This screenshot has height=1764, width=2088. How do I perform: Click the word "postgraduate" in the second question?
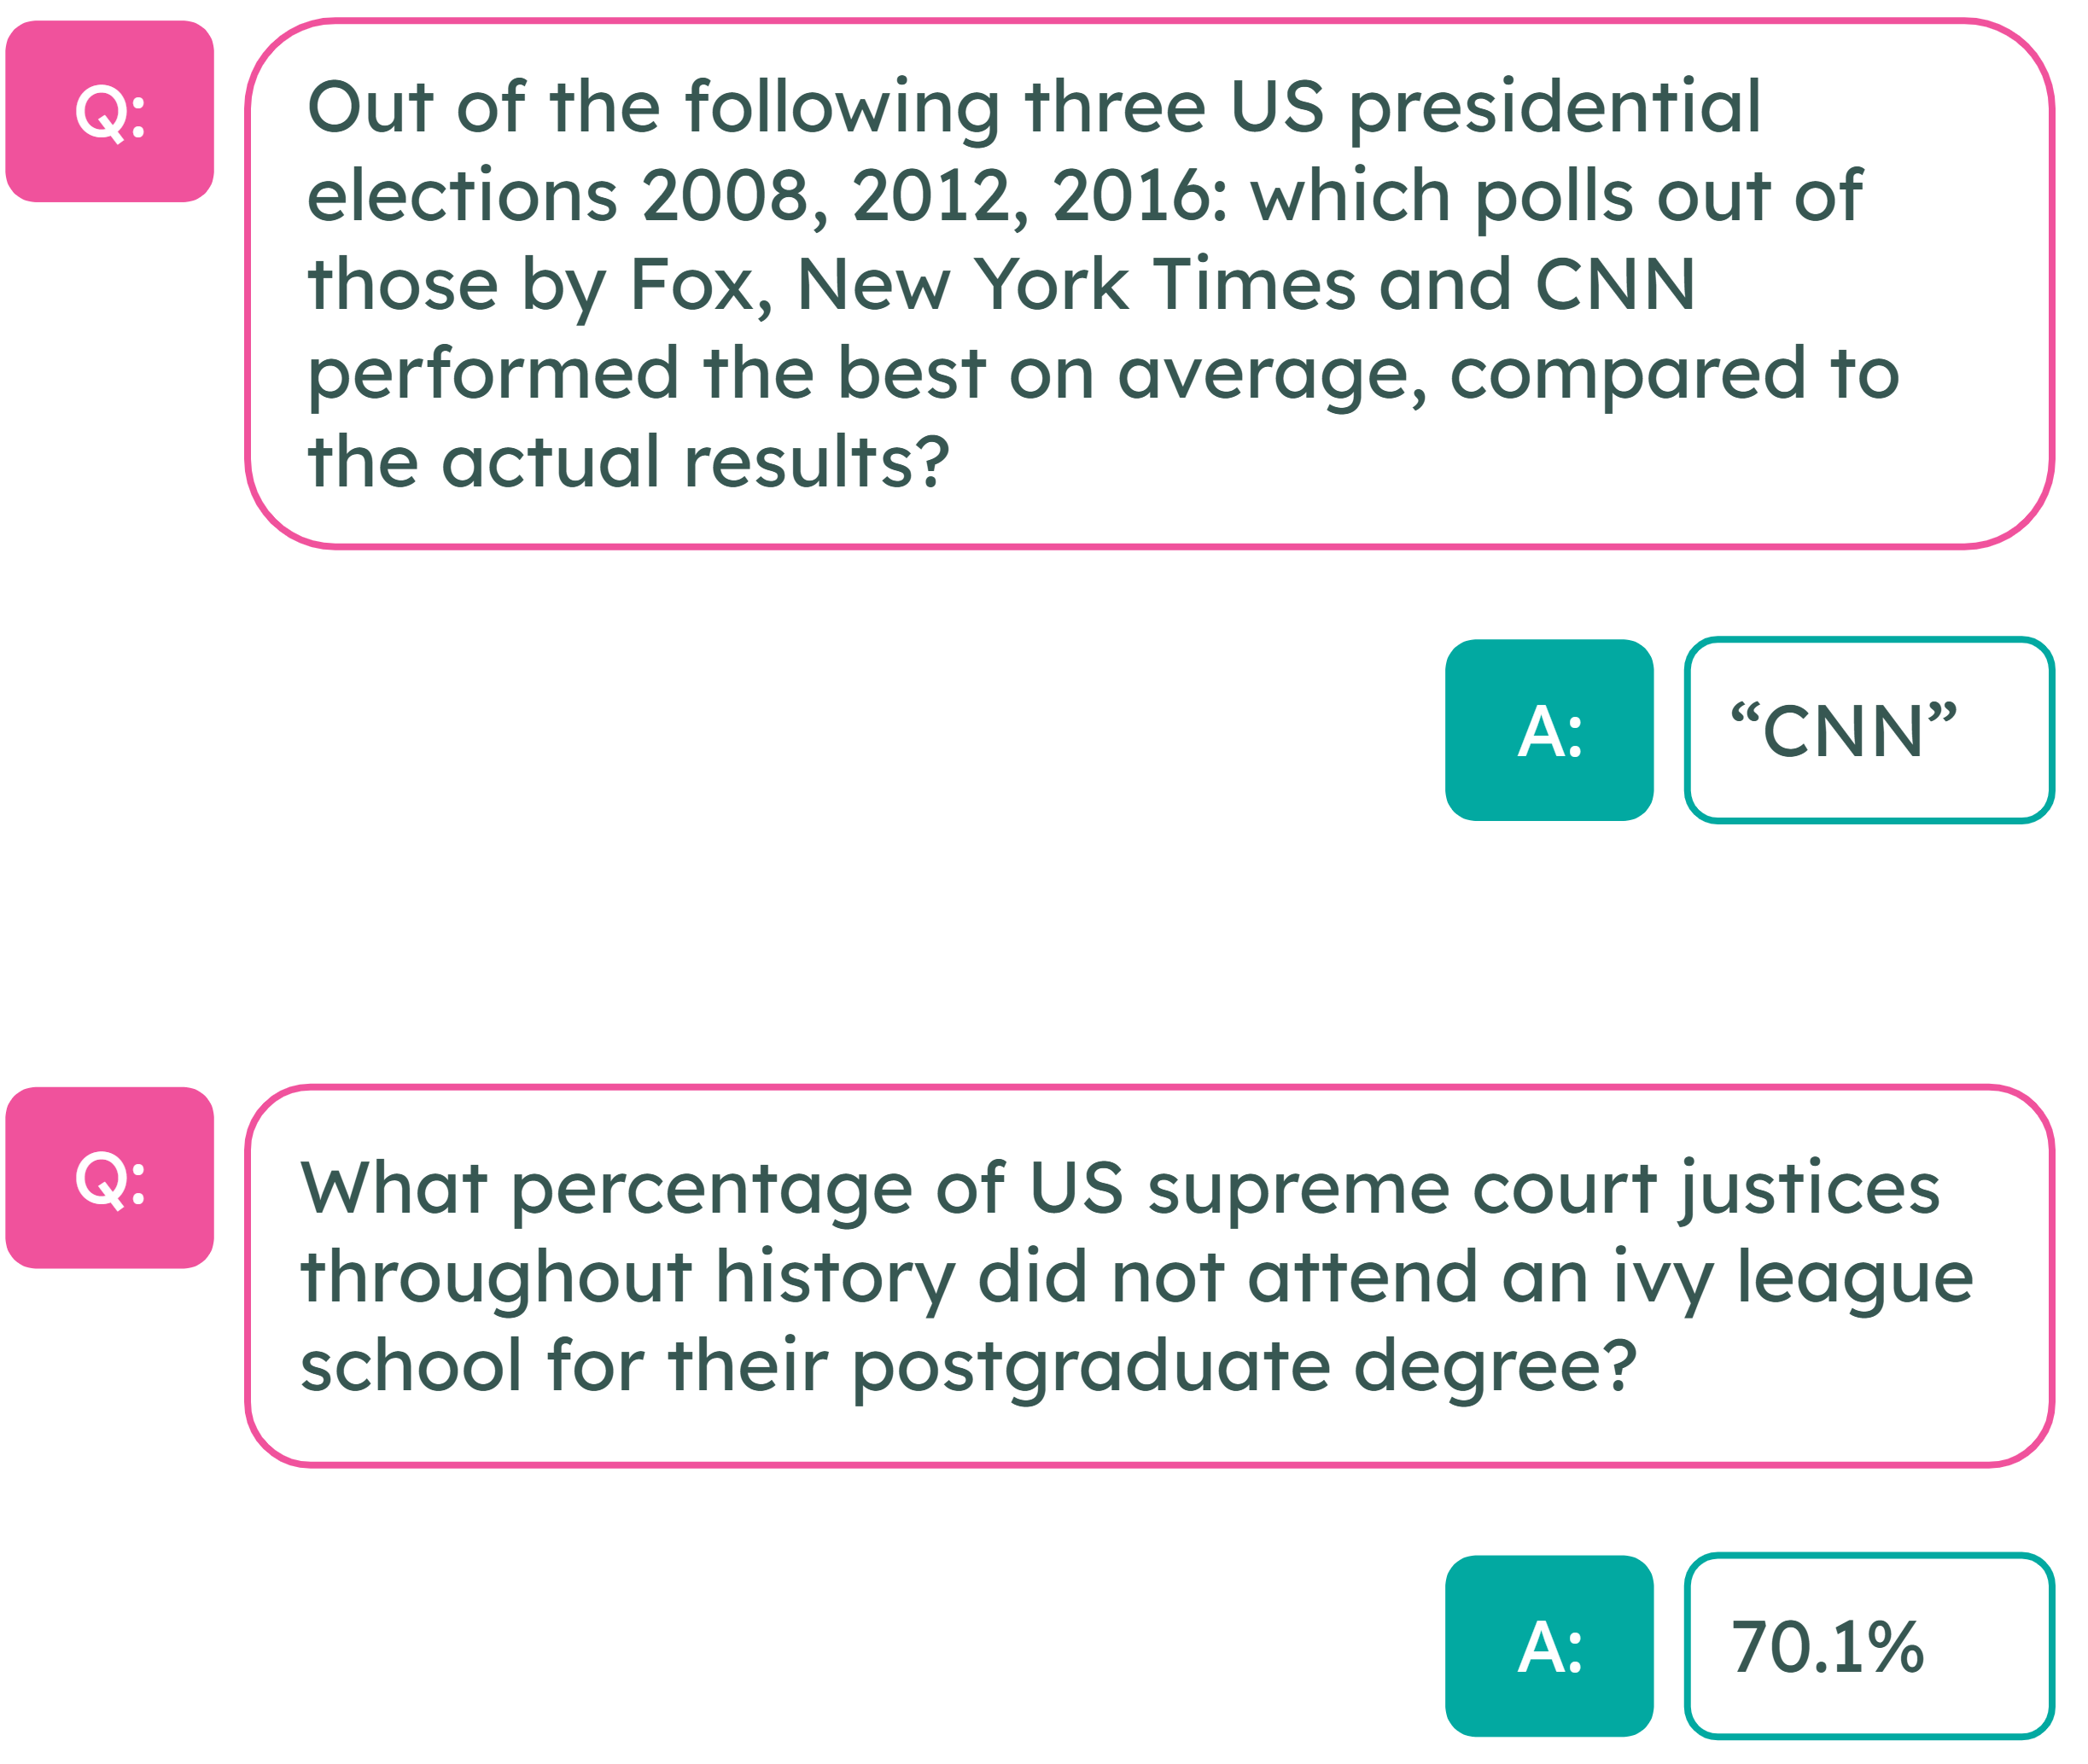click(1090, 1368)
